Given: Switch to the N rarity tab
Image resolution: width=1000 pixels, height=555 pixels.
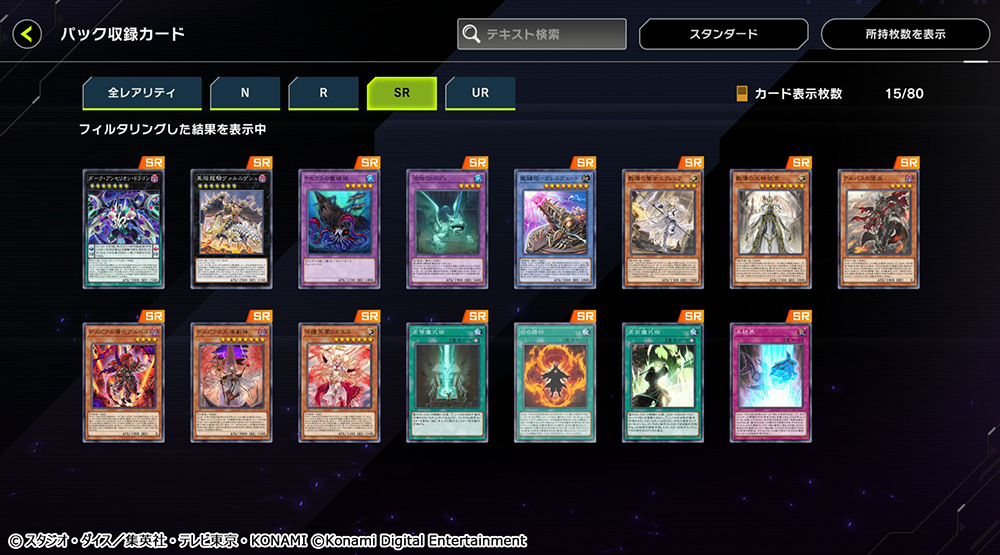Looking at the screenshot, I should (x=245, y=93).
